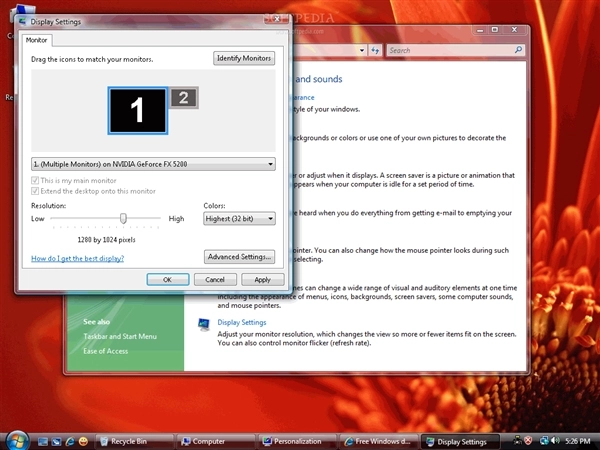The width and height of the screenshot is (600, 450).
Task: Toggle 'This is my main monitor' checkbox
Action: (x=36, y=180)
